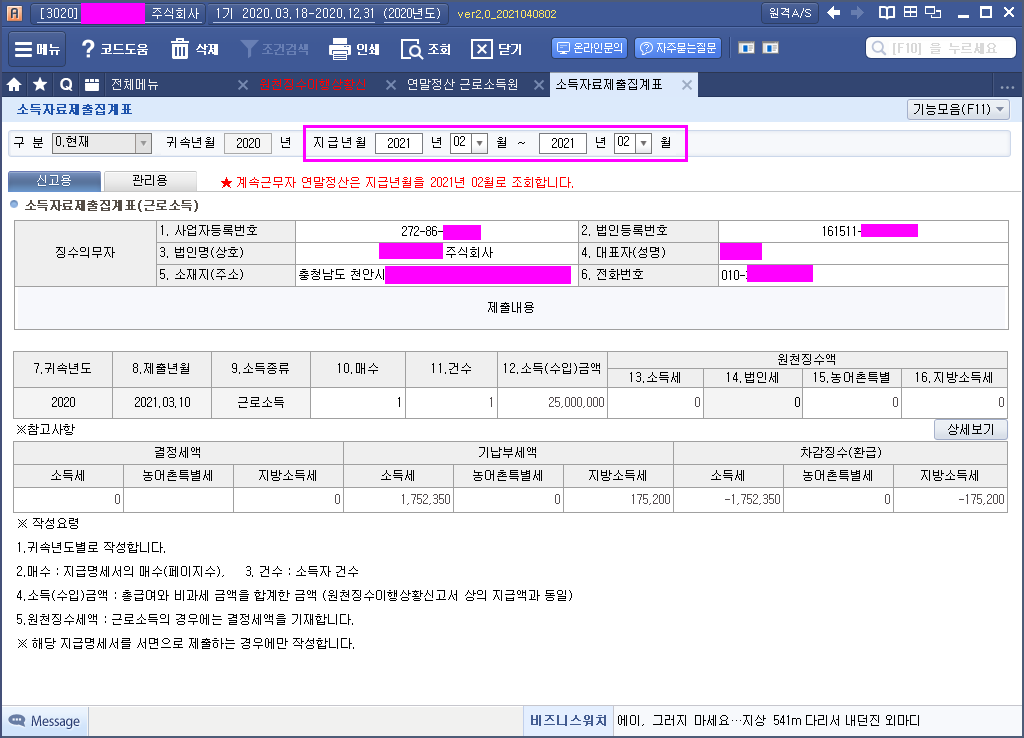Click the 인쇄 printer icon
Viewport: 1024px width, 738px height.
[340, 49]
